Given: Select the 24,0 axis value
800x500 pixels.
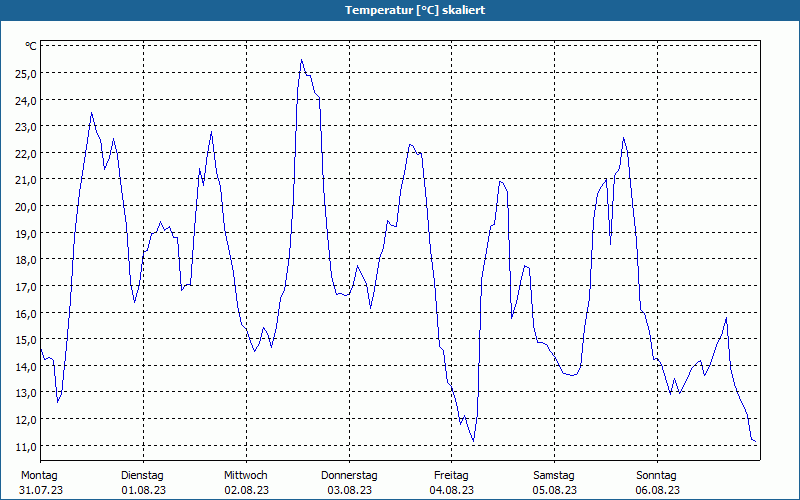Looking at the screenshot, I should coord(26,101).
